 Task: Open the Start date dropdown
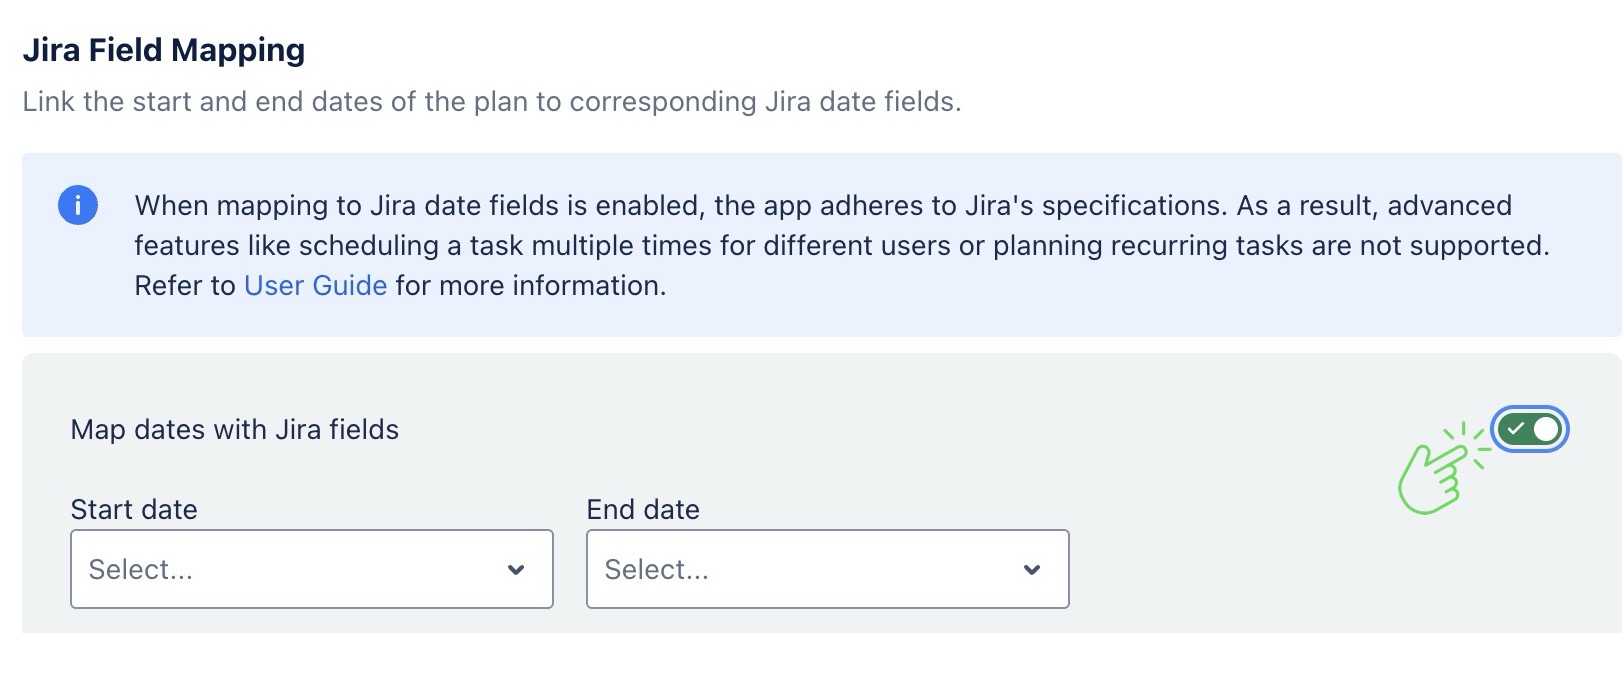click(x=311, y=569)
